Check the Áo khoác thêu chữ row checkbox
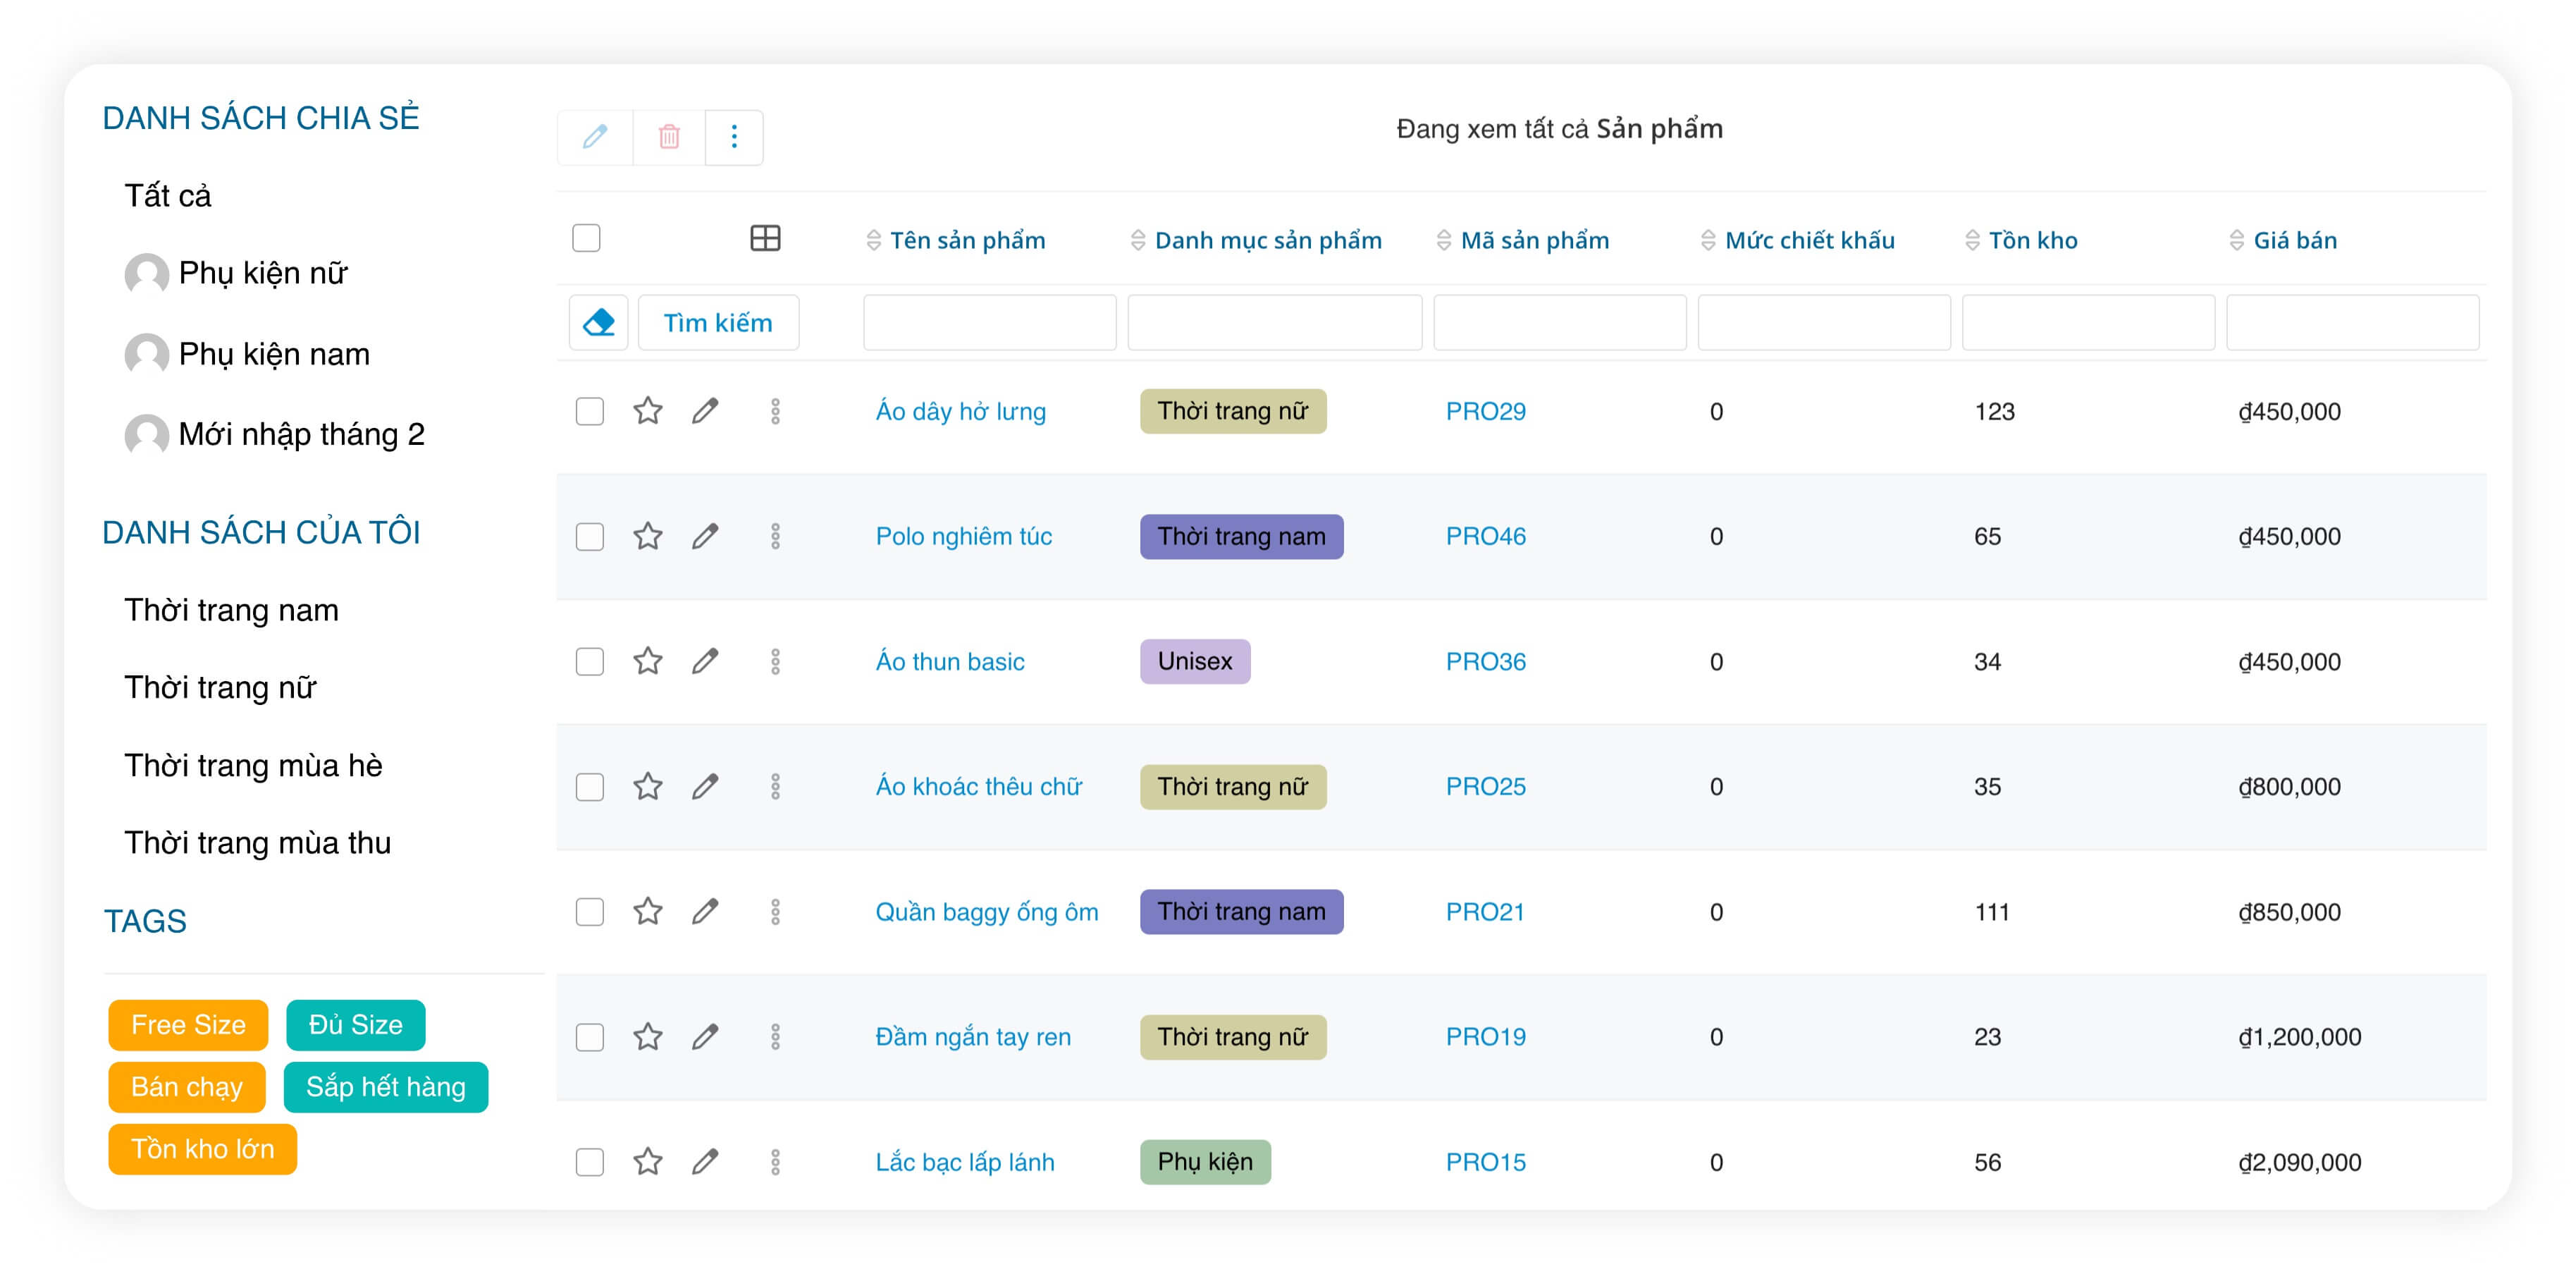The height and width of the screenshot is (1274, 2576). click(590, 786)
